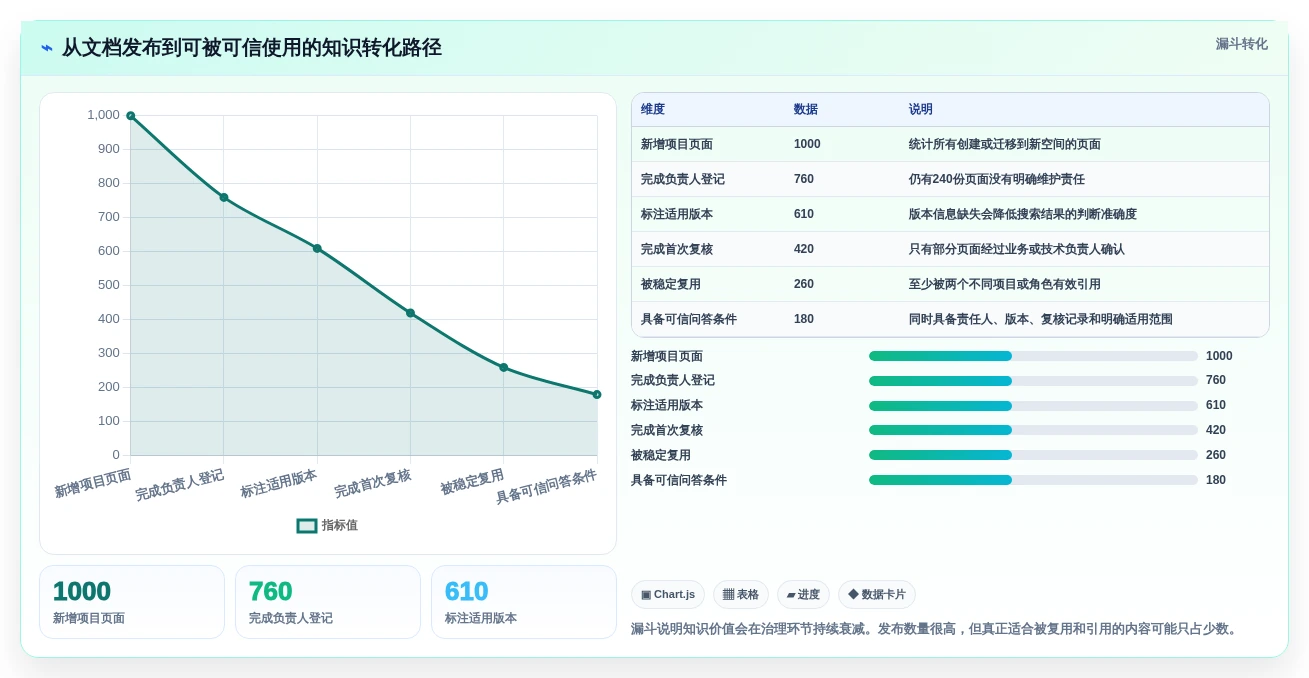Click the 数据卡片 tag chip
This screenshot has width=1309, height=678.
(877, 594)
